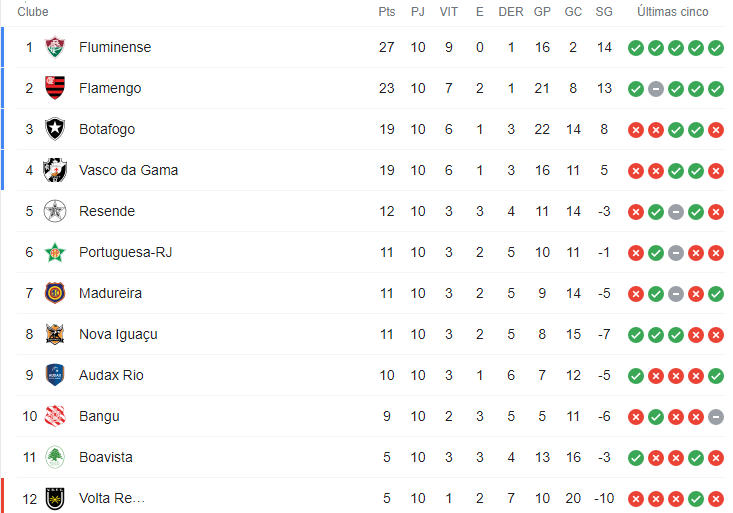Click the Últimas cinco column header
733x513 pixels.
click(673, 12)
